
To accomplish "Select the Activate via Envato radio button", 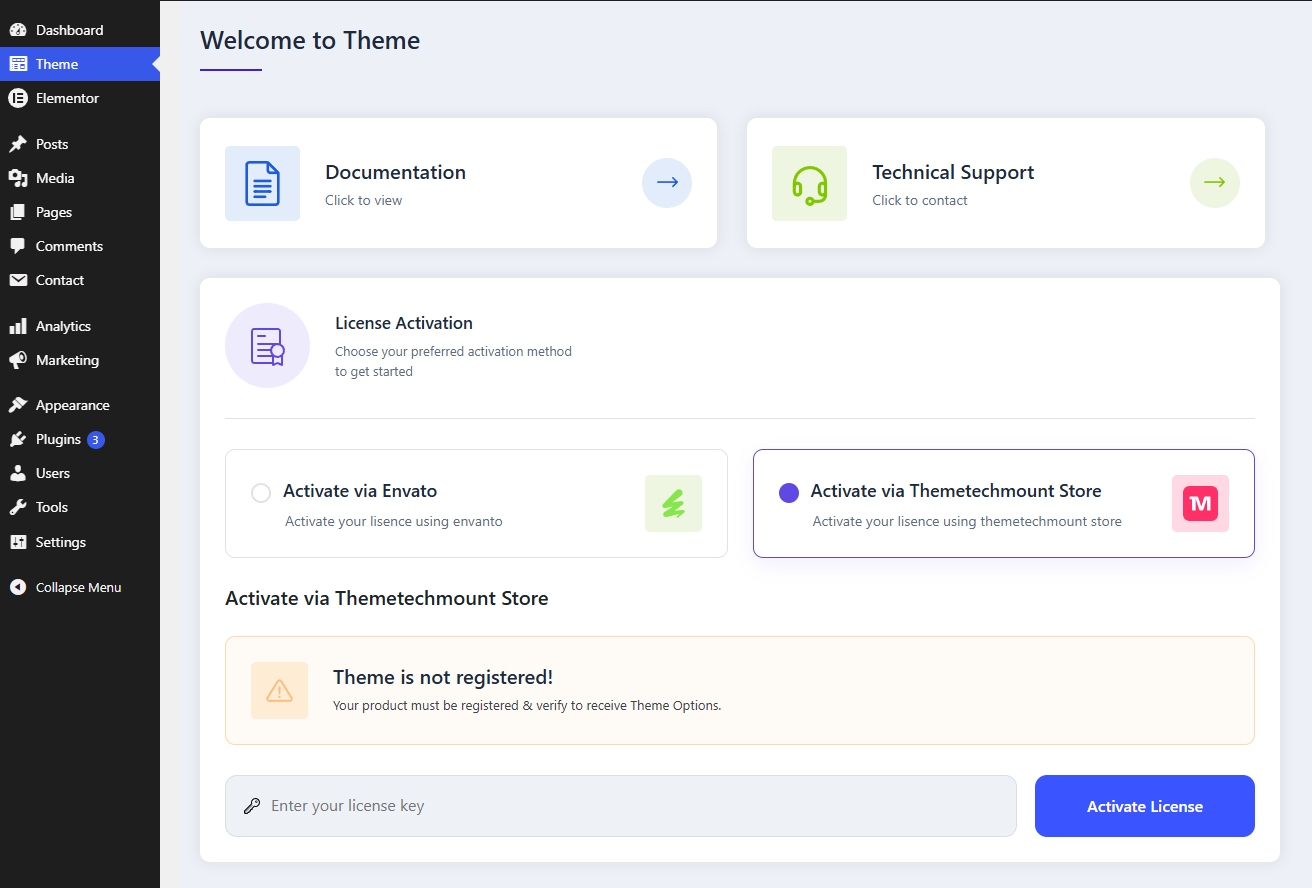I will tap(261, 493).
